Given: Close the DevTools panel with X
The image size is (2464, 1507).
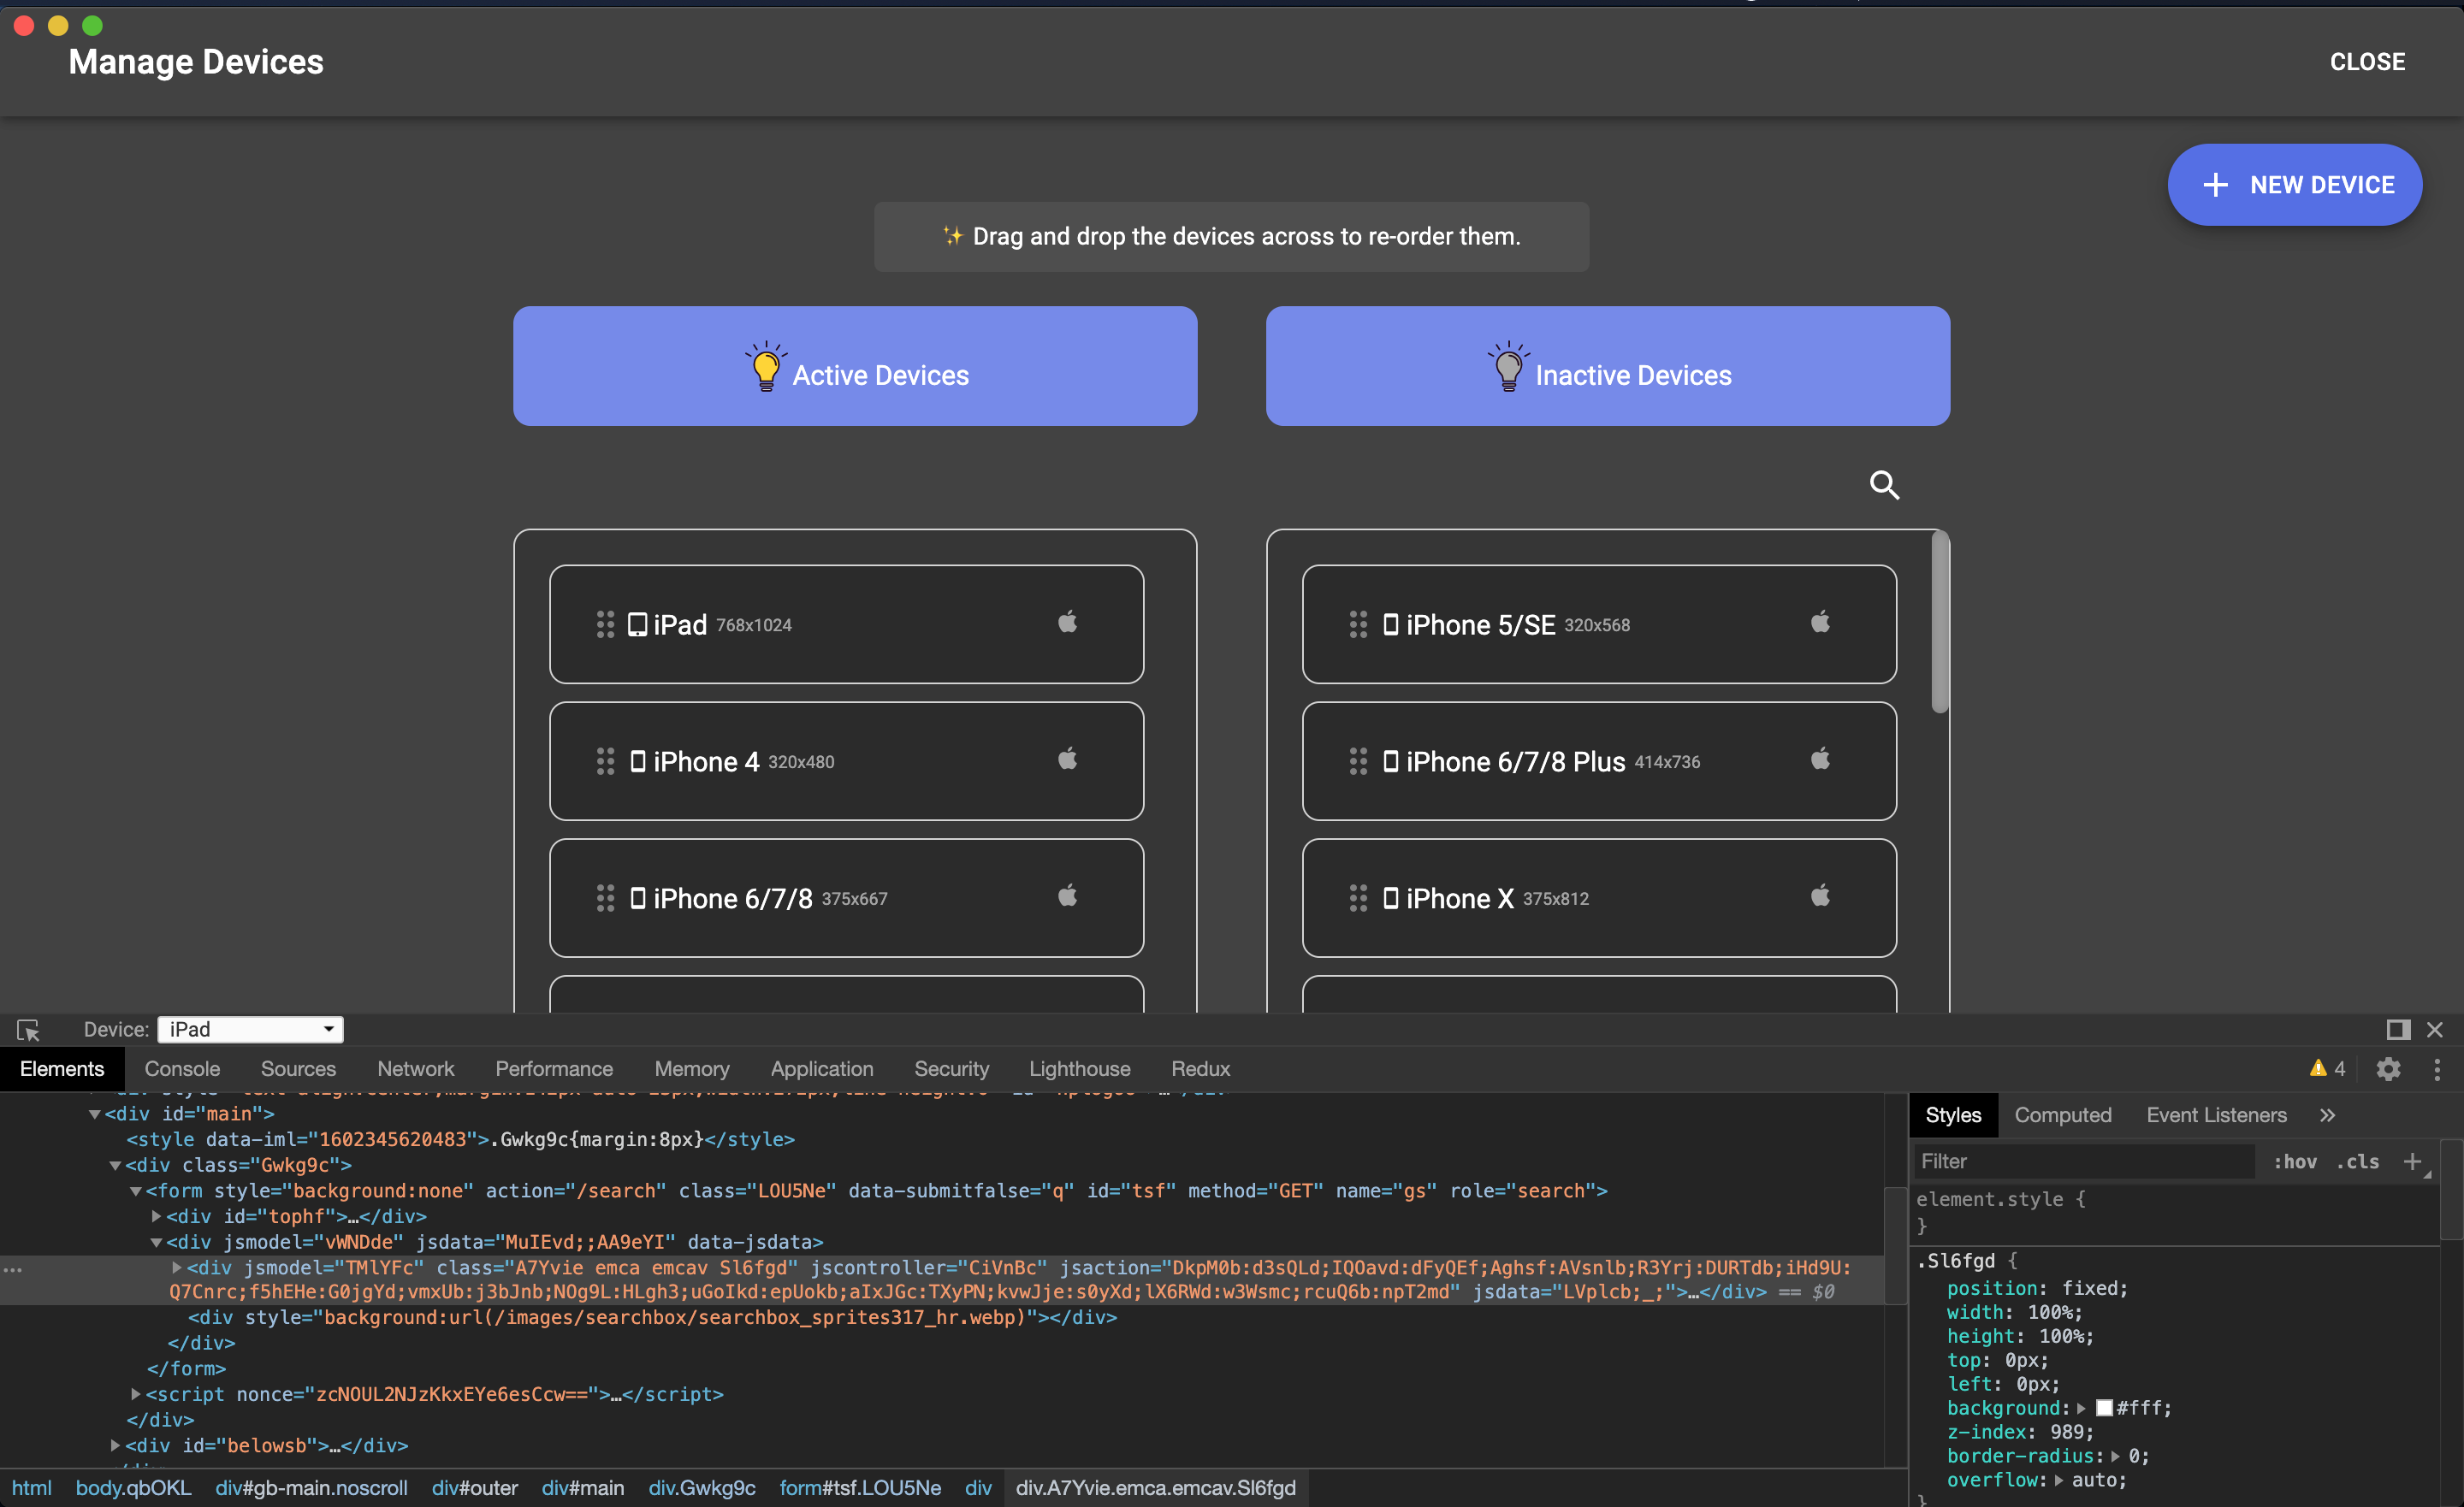Looking at the screenshot, I should click(2435, 1029).
